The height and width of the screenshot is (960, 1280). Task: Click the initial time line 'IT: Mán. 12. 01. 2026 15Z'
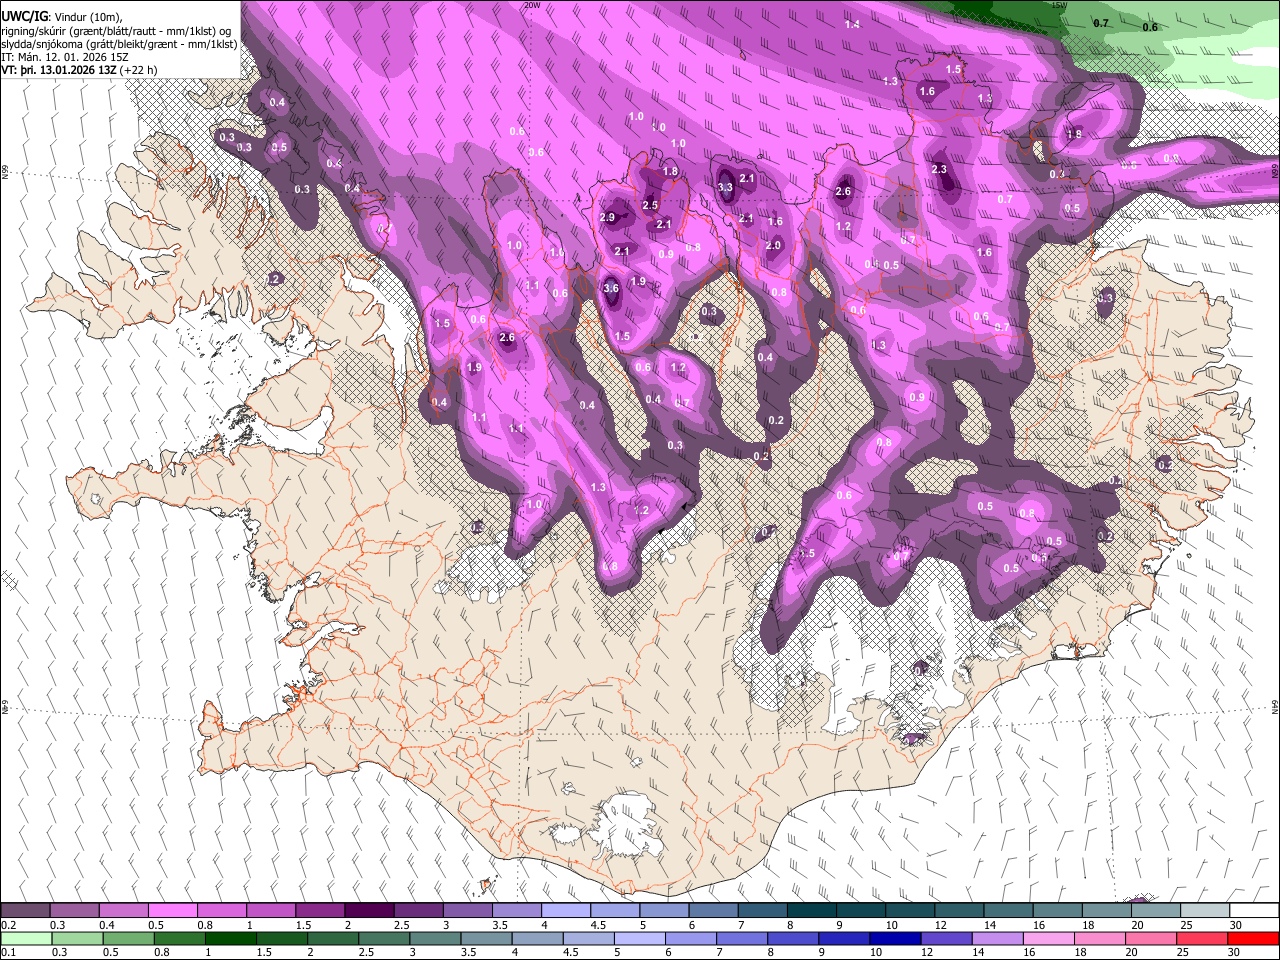tap(65, 57)
